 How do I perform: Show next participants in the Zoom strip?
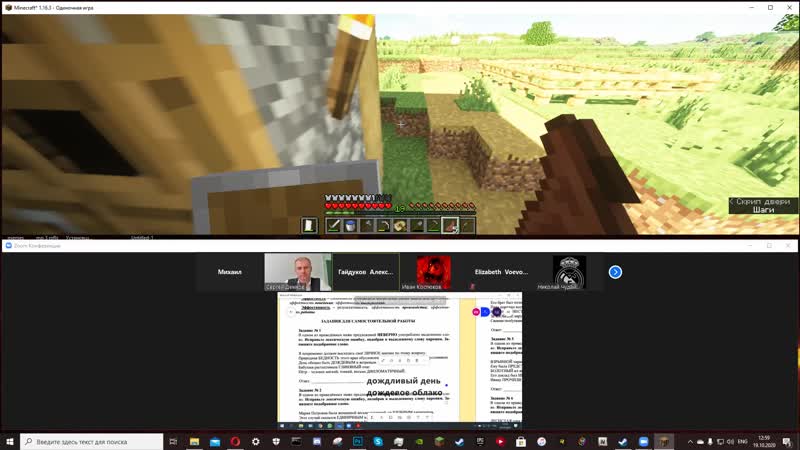point(615,272)
